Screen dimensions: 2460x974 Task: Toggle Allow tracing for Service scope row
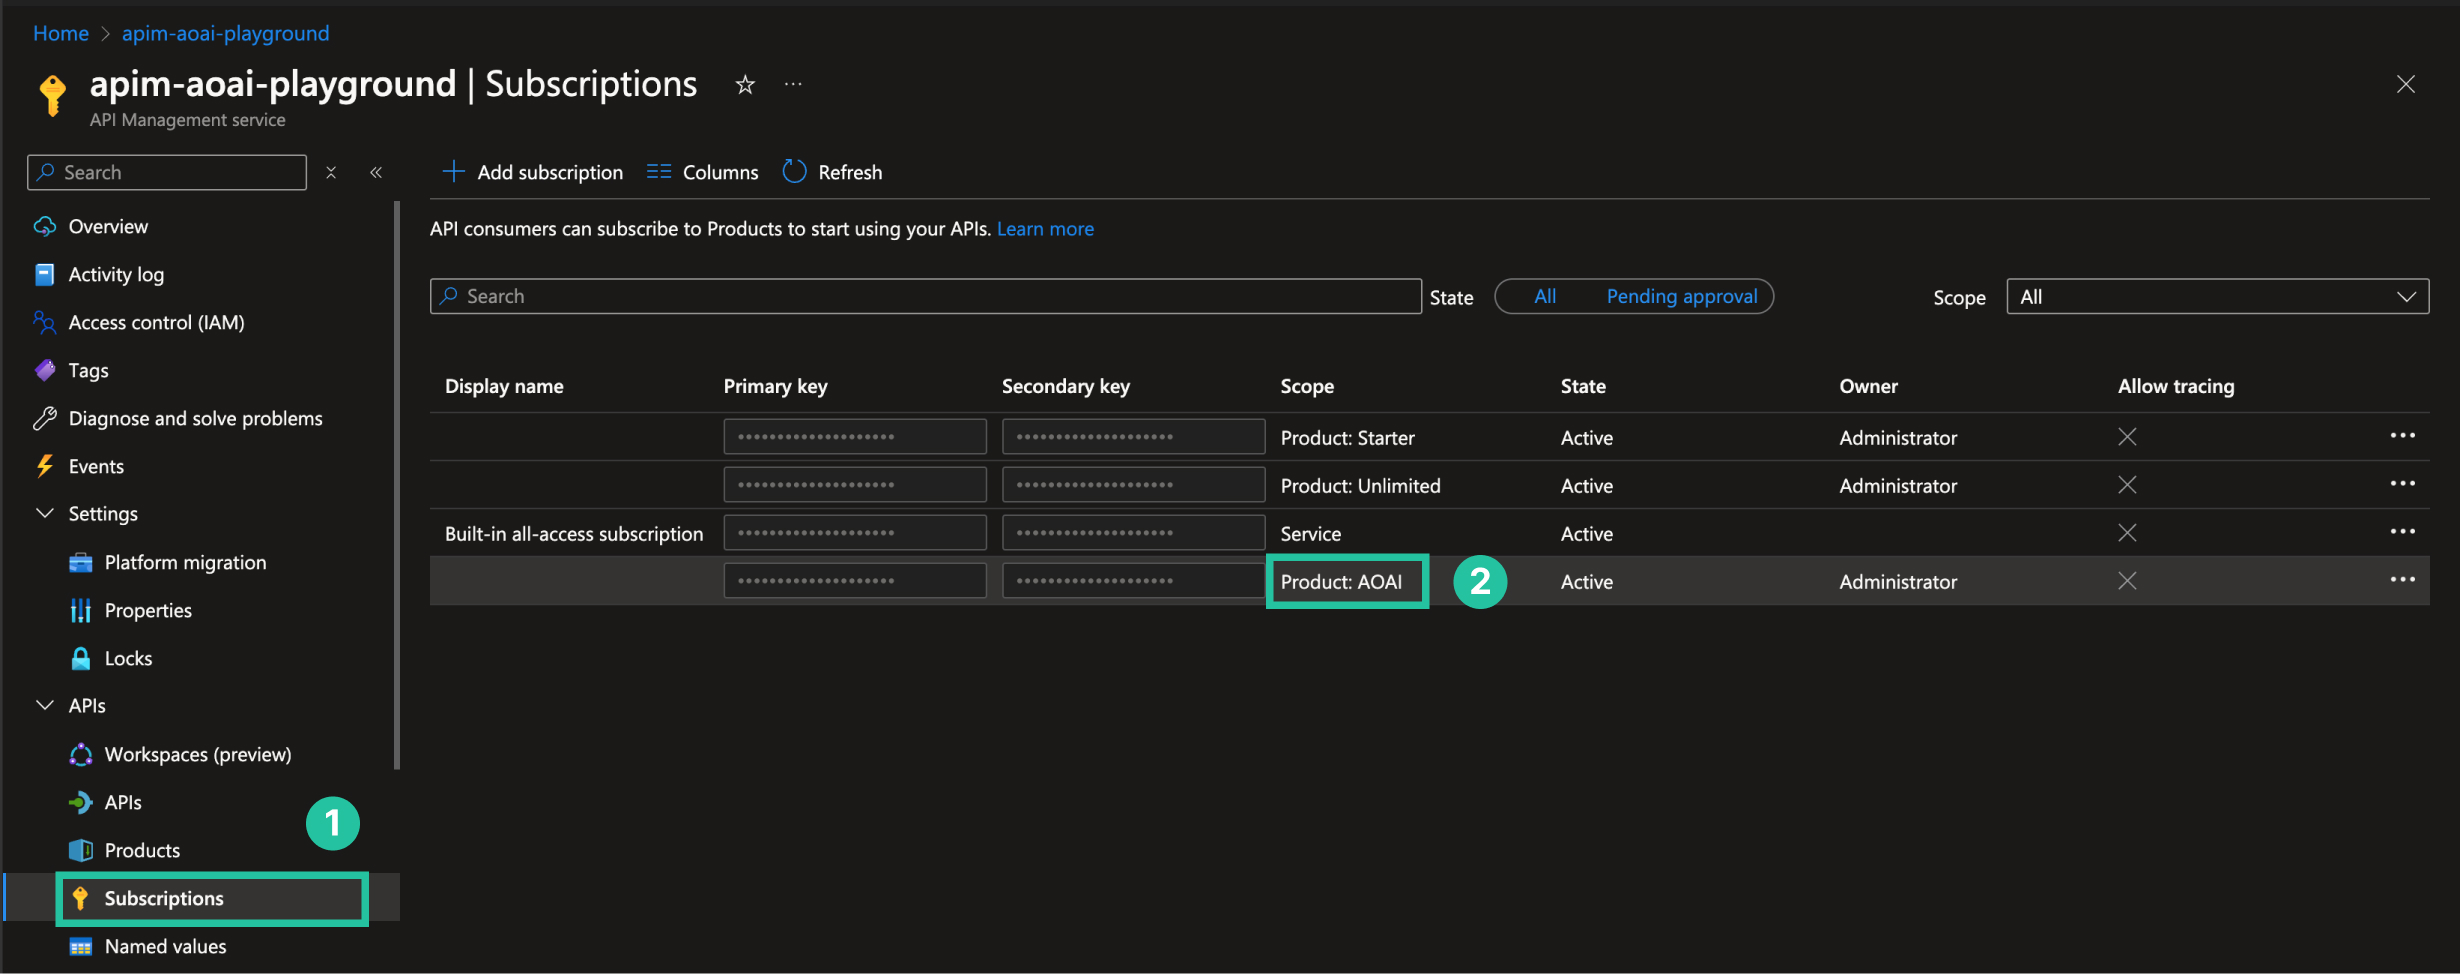2127,533
